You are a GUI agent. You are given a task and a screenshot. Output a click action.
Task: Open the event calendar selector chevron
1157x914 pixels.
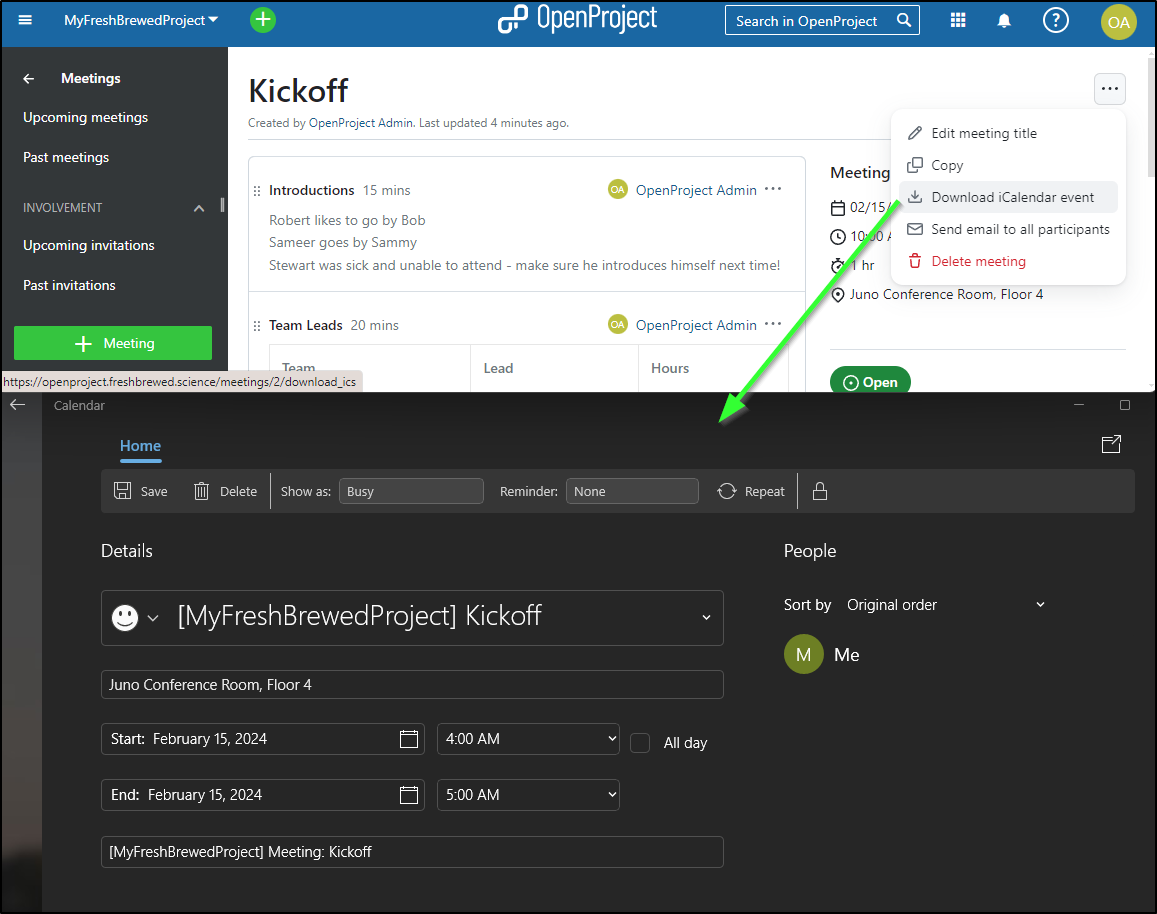706,617
